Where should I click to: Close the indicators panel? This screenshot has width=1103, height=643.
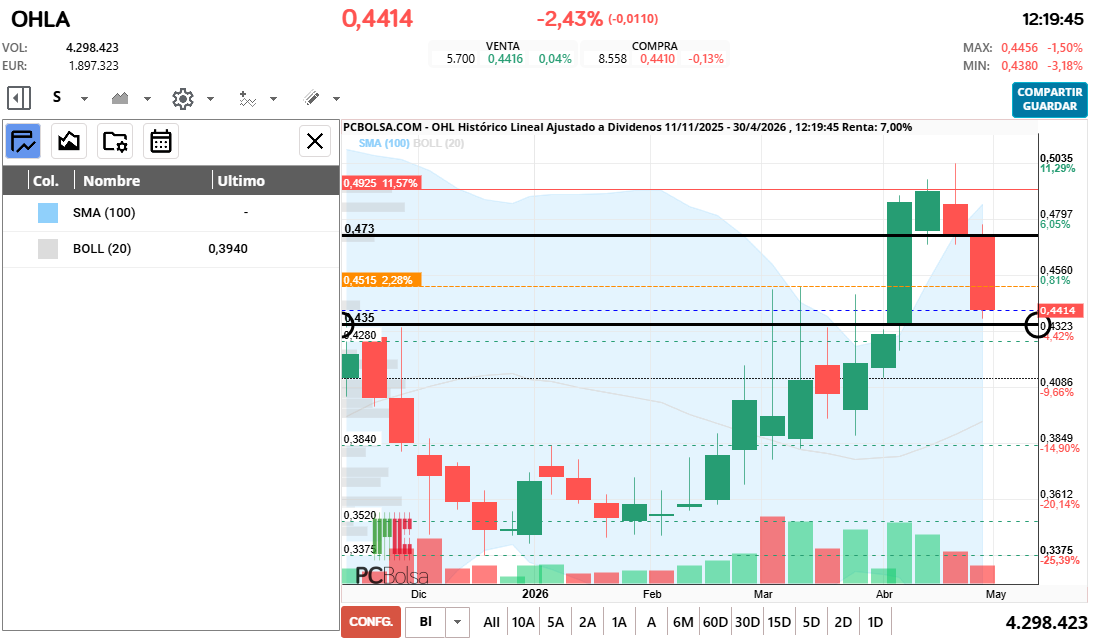(x=316, y=141)
